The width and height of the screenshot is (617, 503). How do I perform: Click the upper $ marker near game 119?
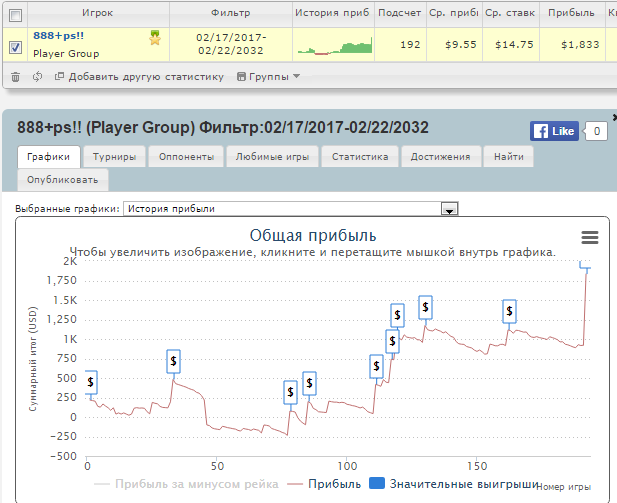397,315
